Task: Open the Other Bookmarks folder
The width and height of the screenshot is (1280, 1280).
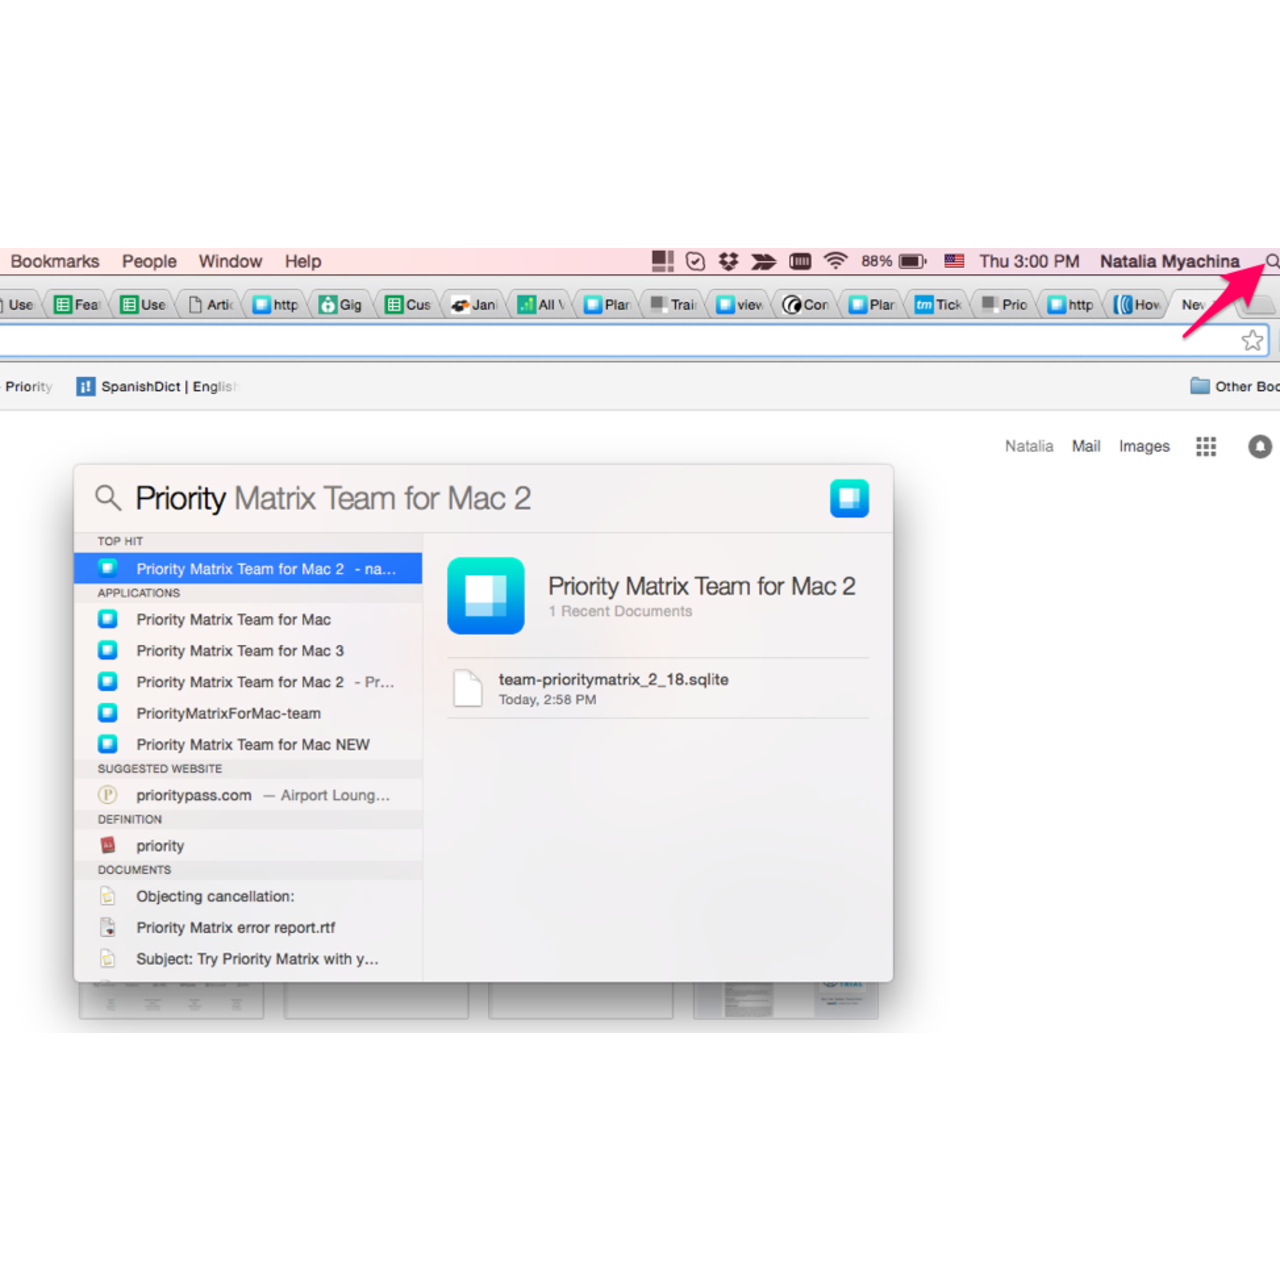Action: click(1234, 386)
